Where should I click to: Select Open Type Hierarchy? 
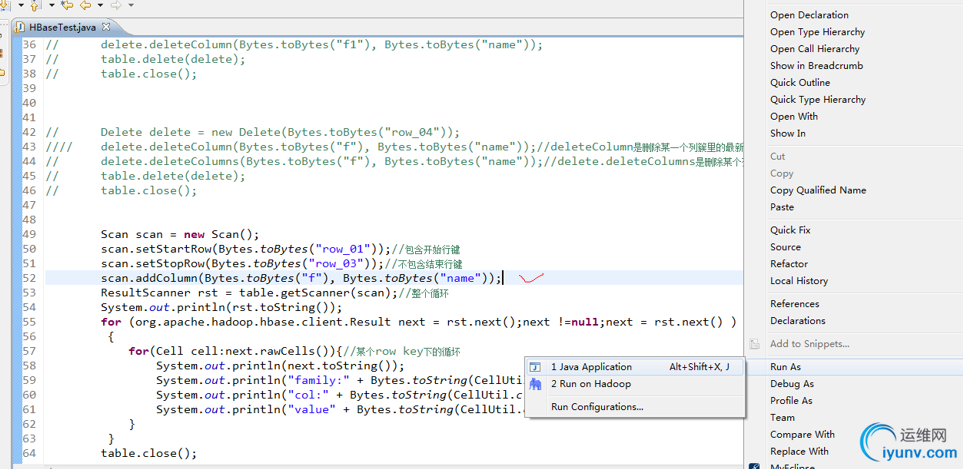pyautogui.click(x=817, y=32)
